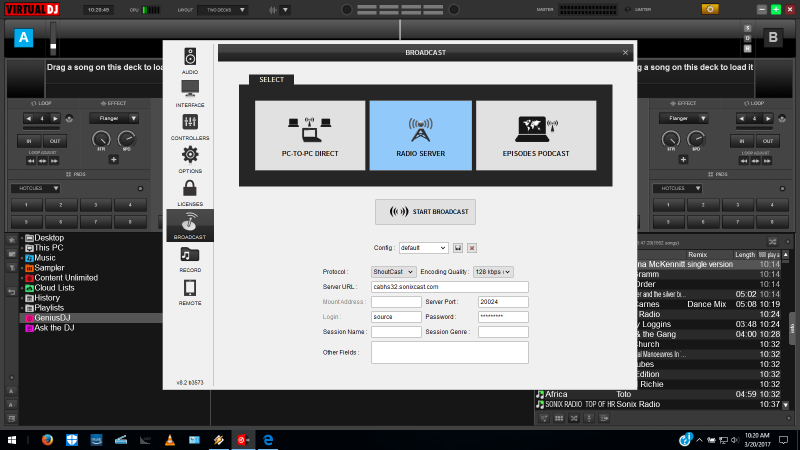Open Microsoft Edge from the taskbar
800x450 pixels.
[x=268, y=440]
